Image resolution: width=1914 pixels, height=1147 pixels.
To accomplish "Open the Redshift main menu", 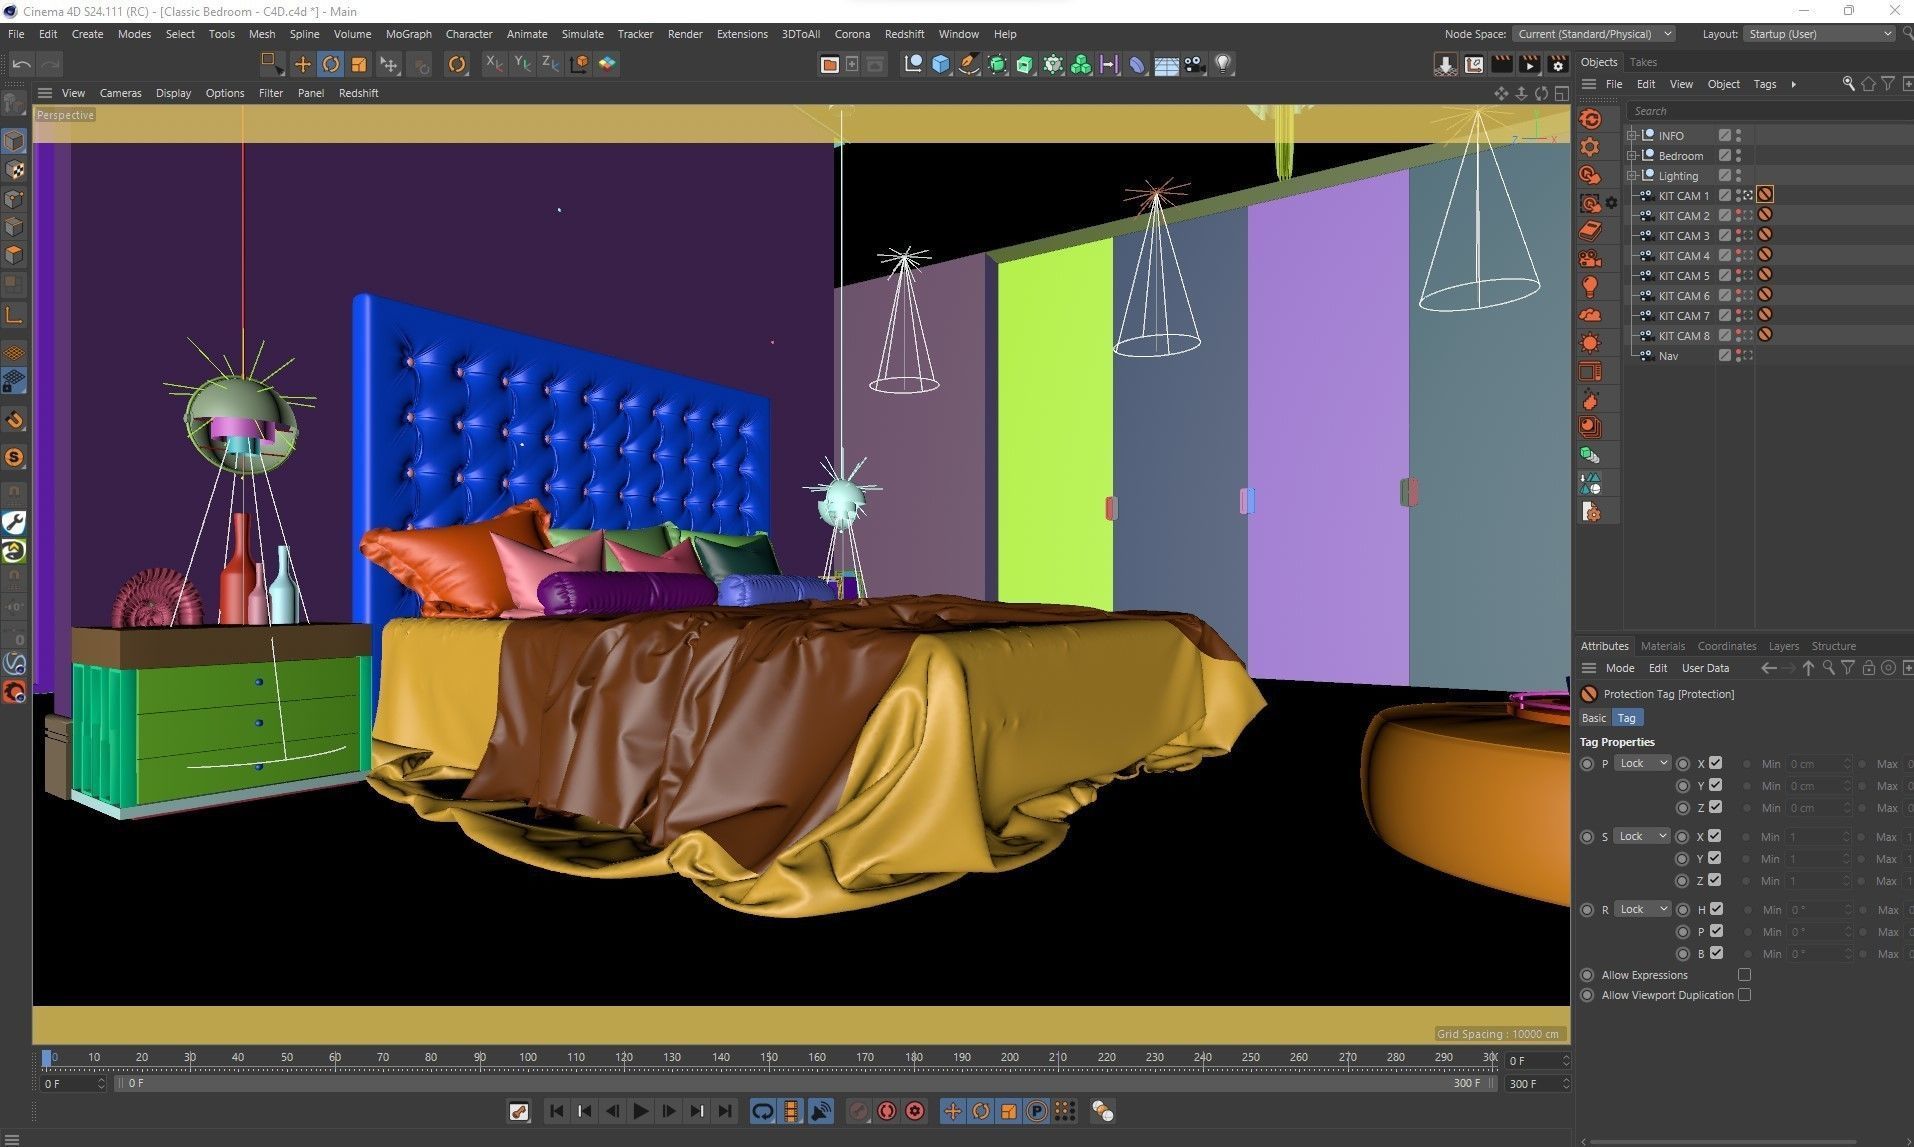I will tap(904, 34).
